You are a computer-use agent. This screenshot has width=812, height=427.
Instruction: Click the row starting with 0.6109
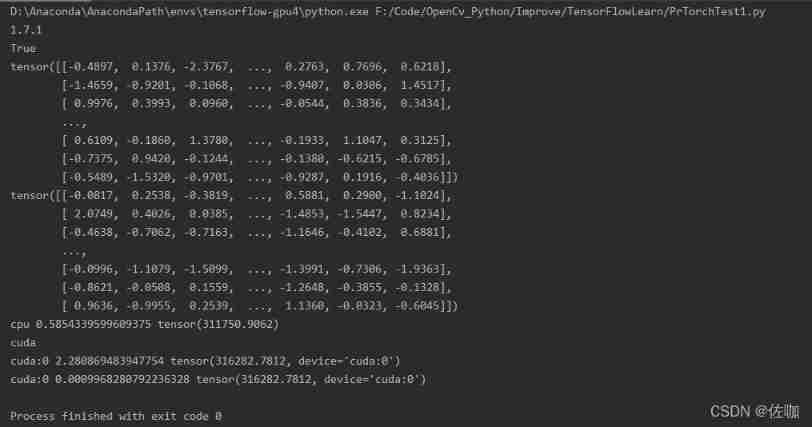pyautogui.click(x=255, y=140)
